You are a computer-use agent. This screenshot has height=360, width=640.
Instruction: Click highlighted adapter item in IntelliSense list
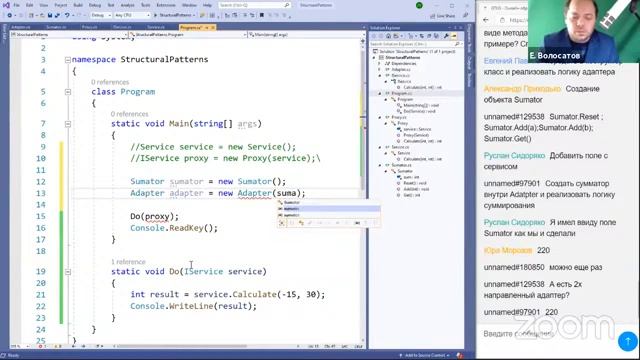pos(329,209)
